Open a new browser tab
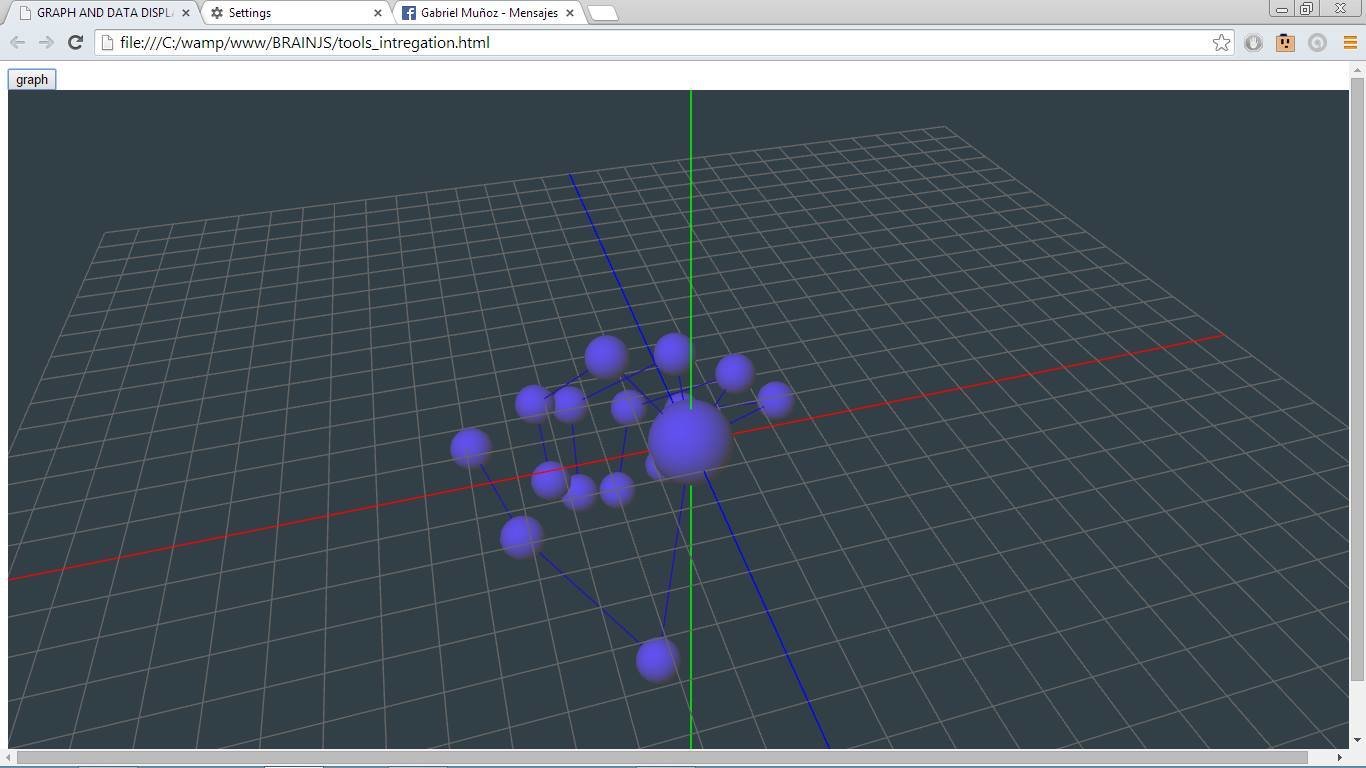 pyautogui.click(x=602, y=13)
